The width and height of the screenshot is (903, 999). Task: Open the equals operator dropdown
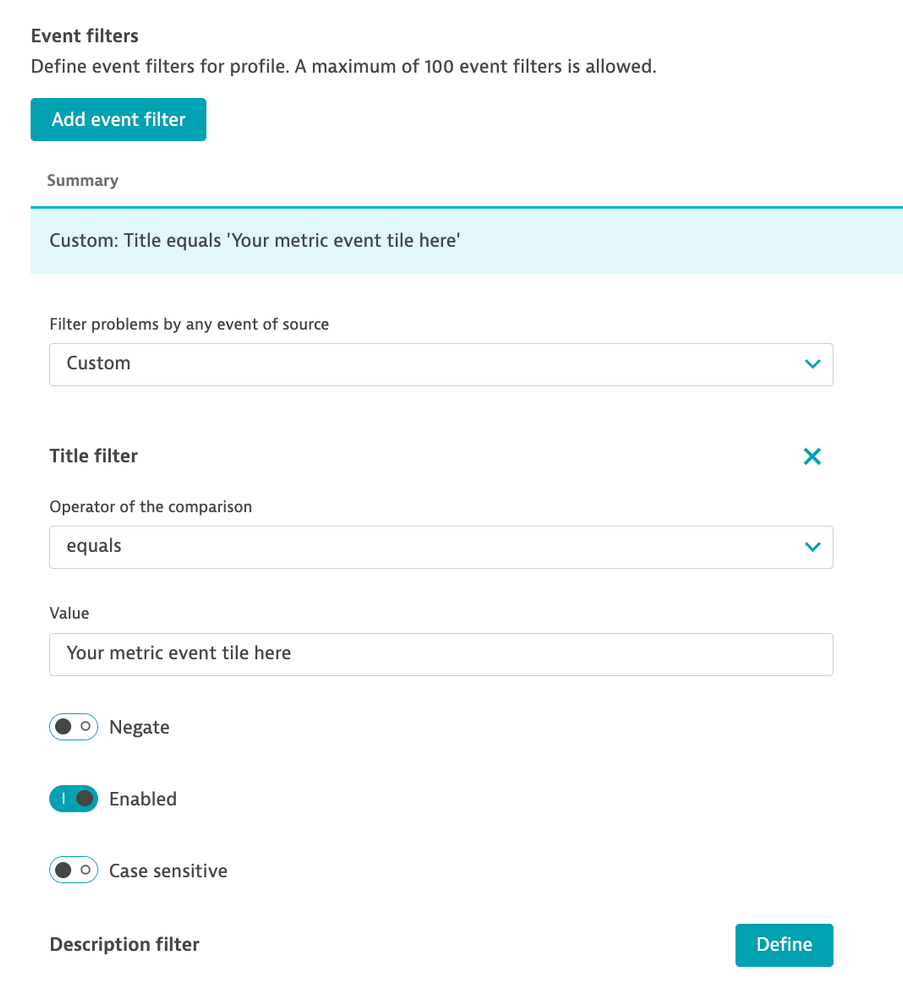coord(440,547)
